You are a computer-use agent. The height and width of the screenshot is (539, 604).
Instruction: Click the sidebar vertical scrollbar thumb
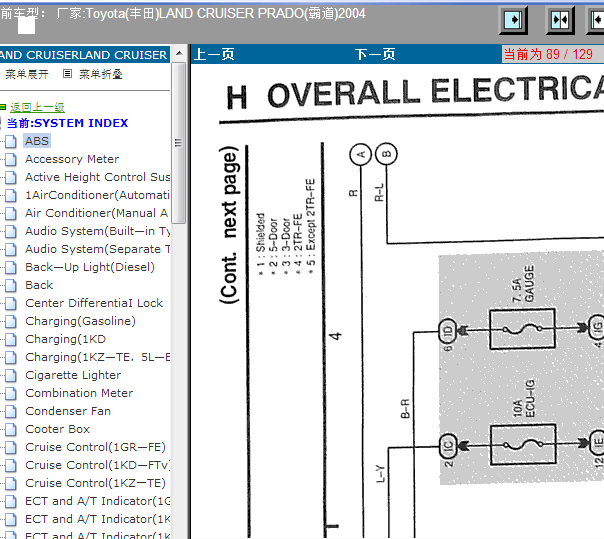pos(178,143)
